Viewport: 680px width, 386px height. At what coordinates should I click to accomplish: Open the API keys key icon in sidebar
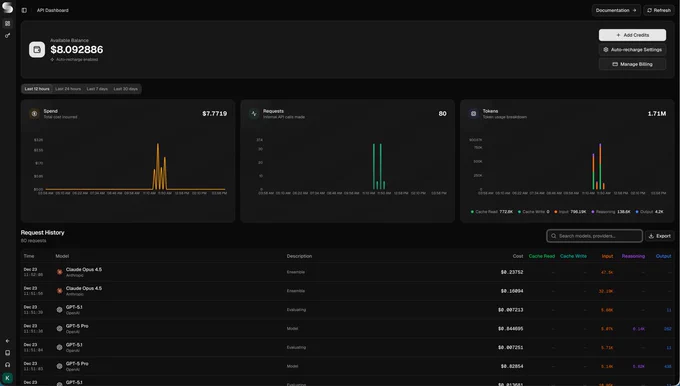click(x=7, y=36)
